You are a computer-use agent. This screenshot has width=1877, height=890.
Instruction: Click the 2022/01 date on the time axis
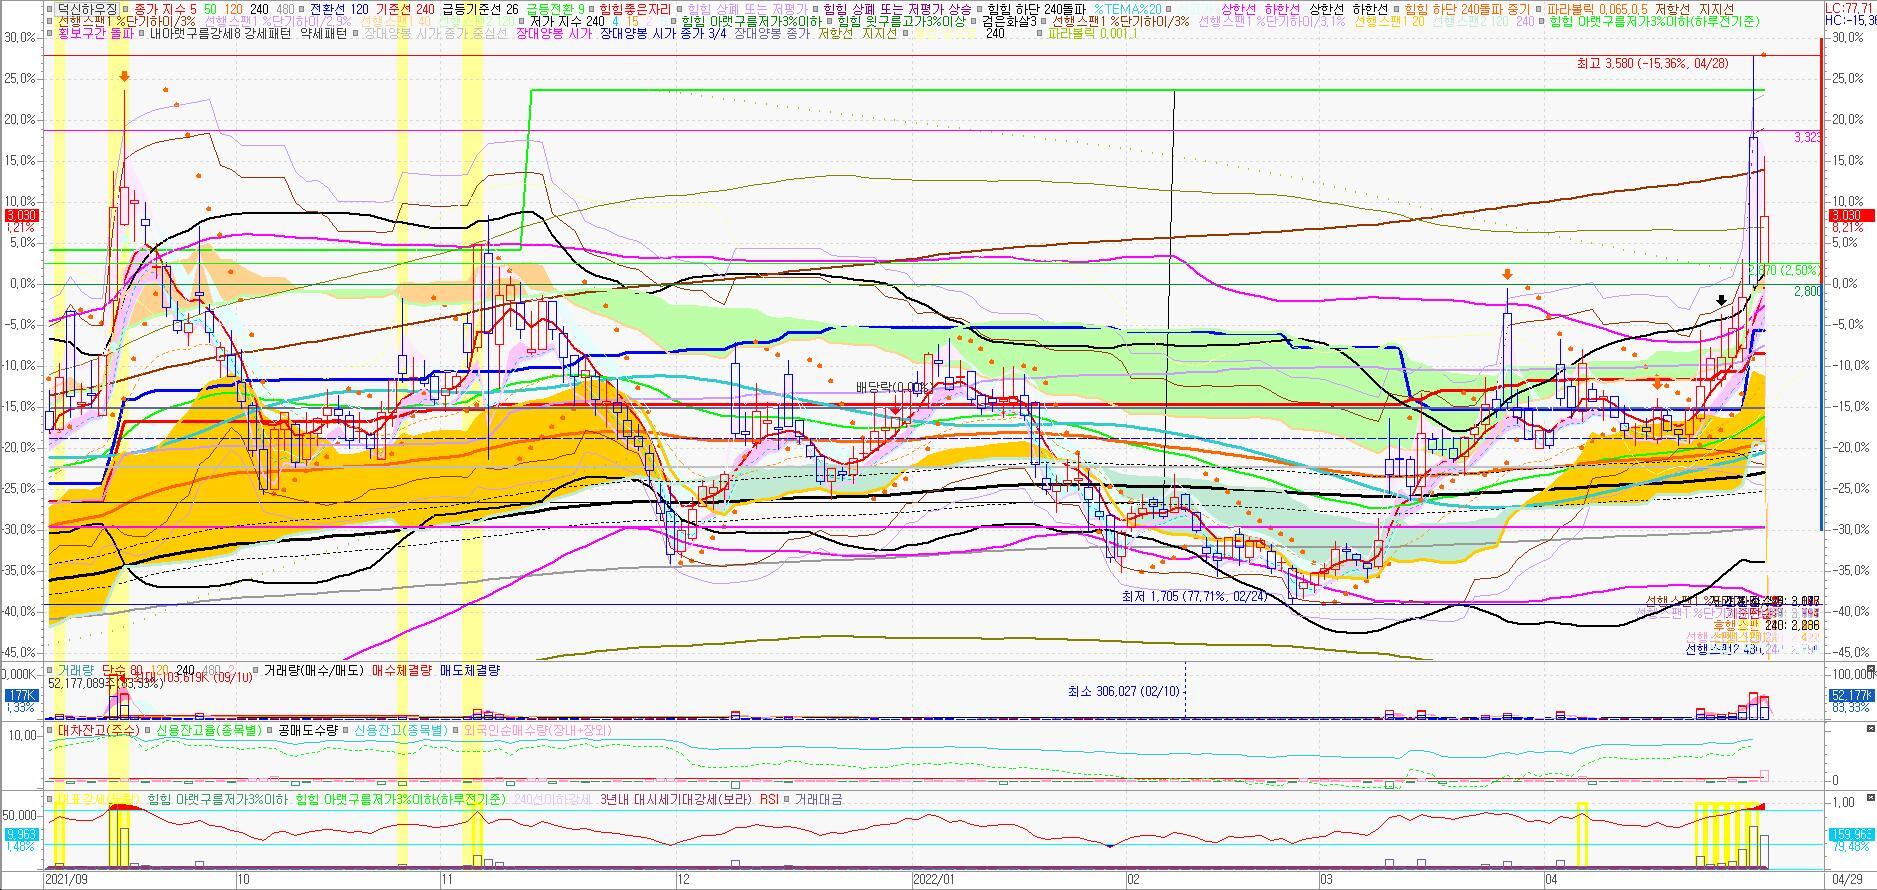(935, 881)
